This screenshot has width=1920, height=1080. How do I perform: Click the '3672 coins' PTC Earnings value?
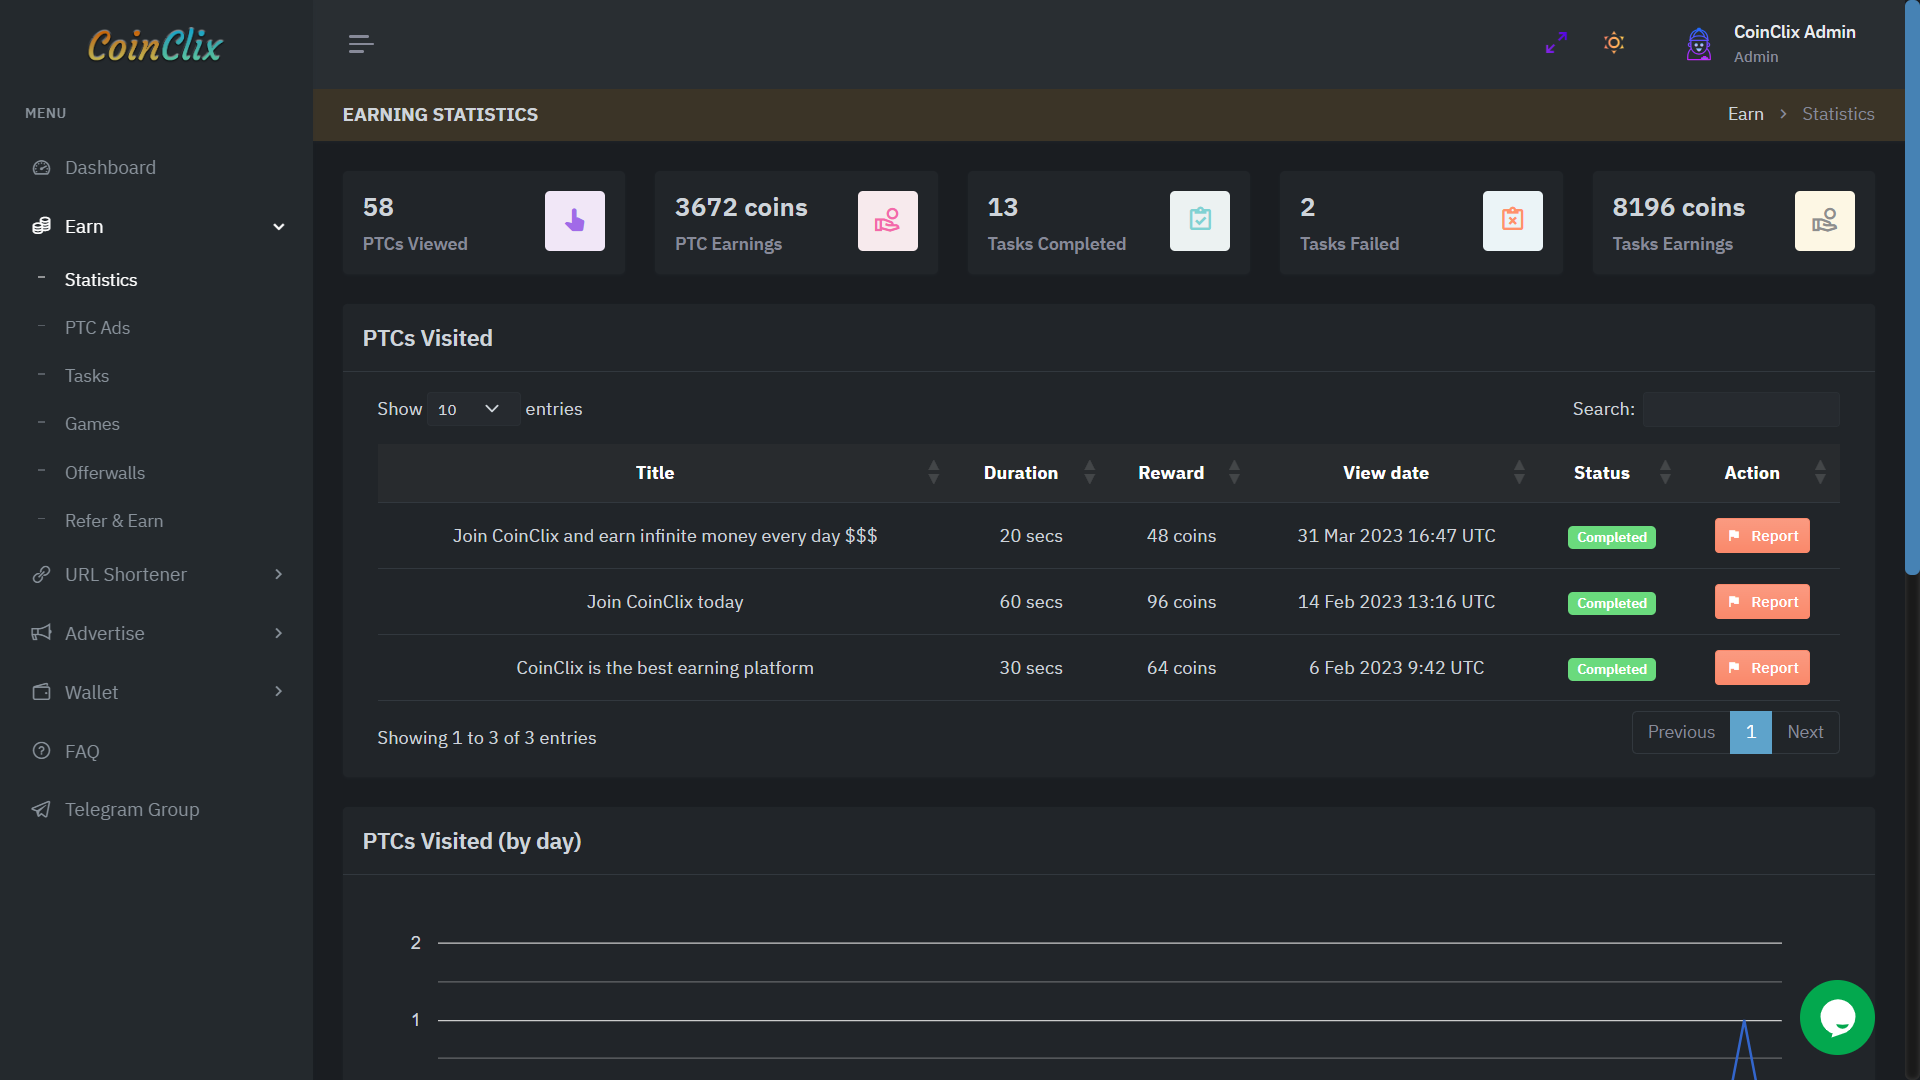[x=741, y=207]
